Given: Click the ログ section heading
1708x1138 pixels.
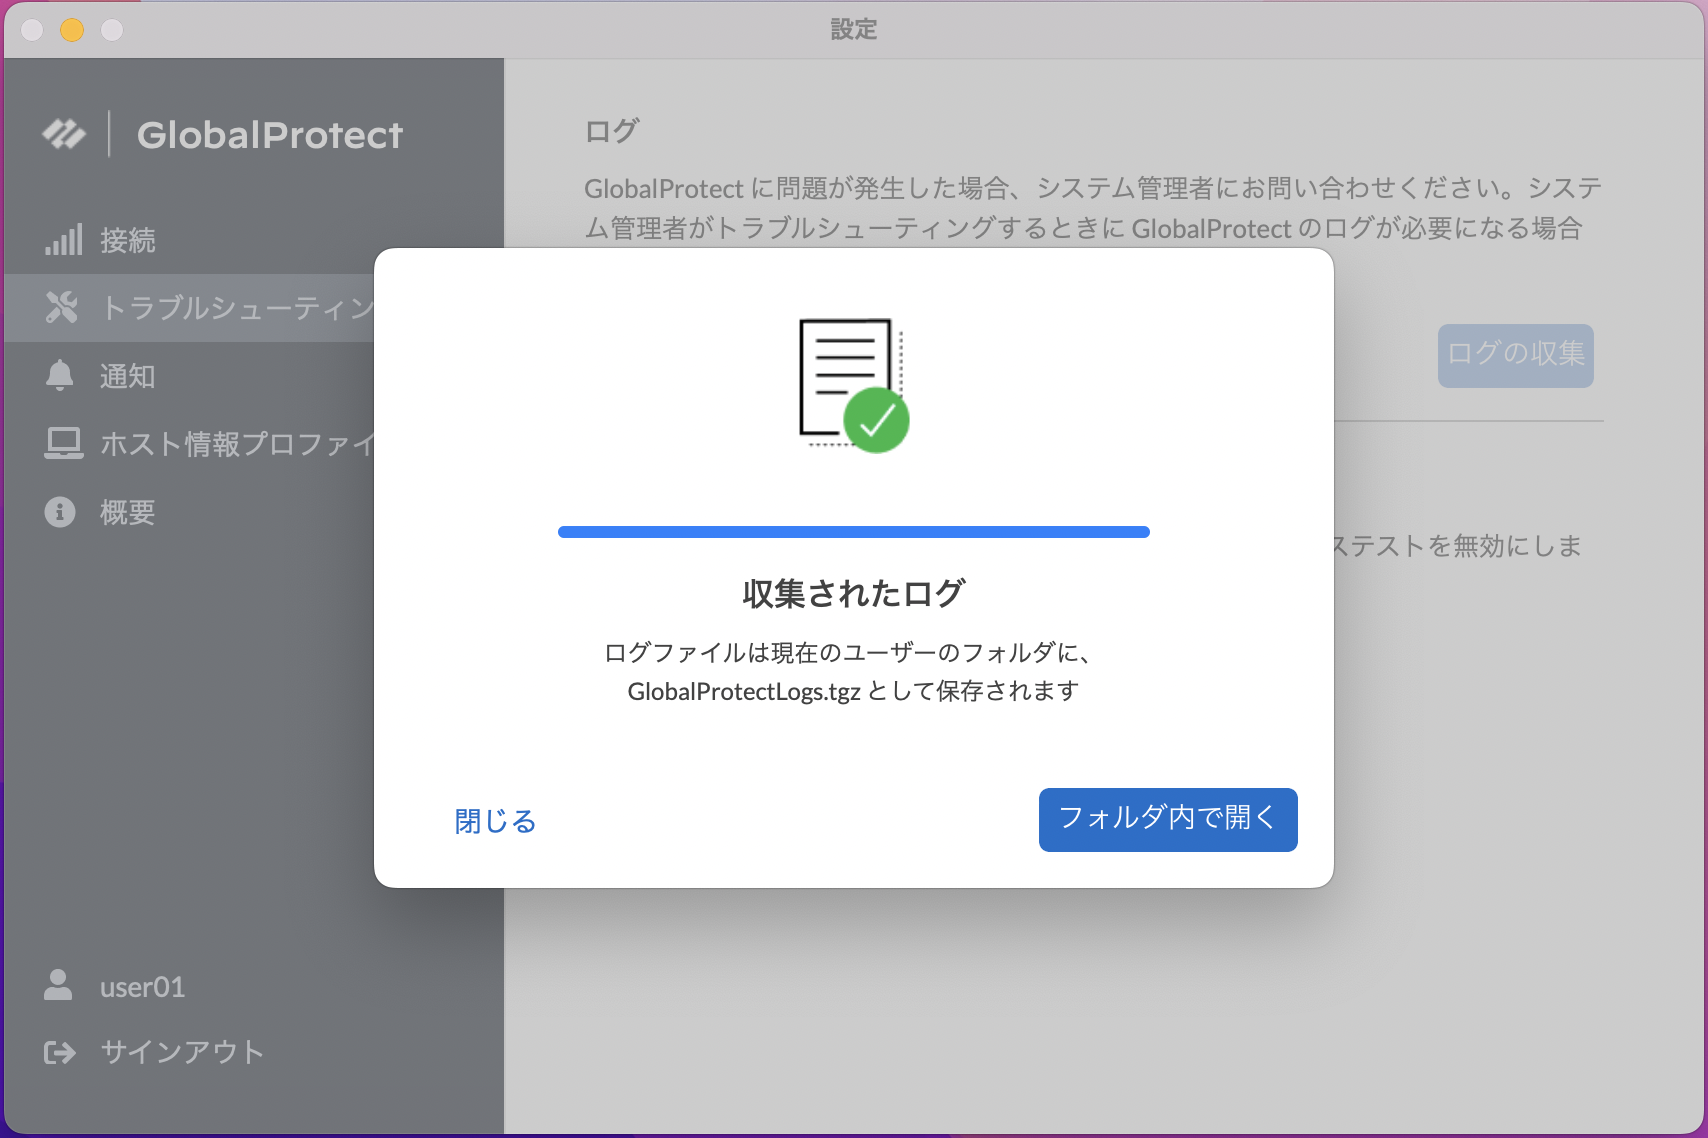Looking at the screenshot, I should coord(612,131).
